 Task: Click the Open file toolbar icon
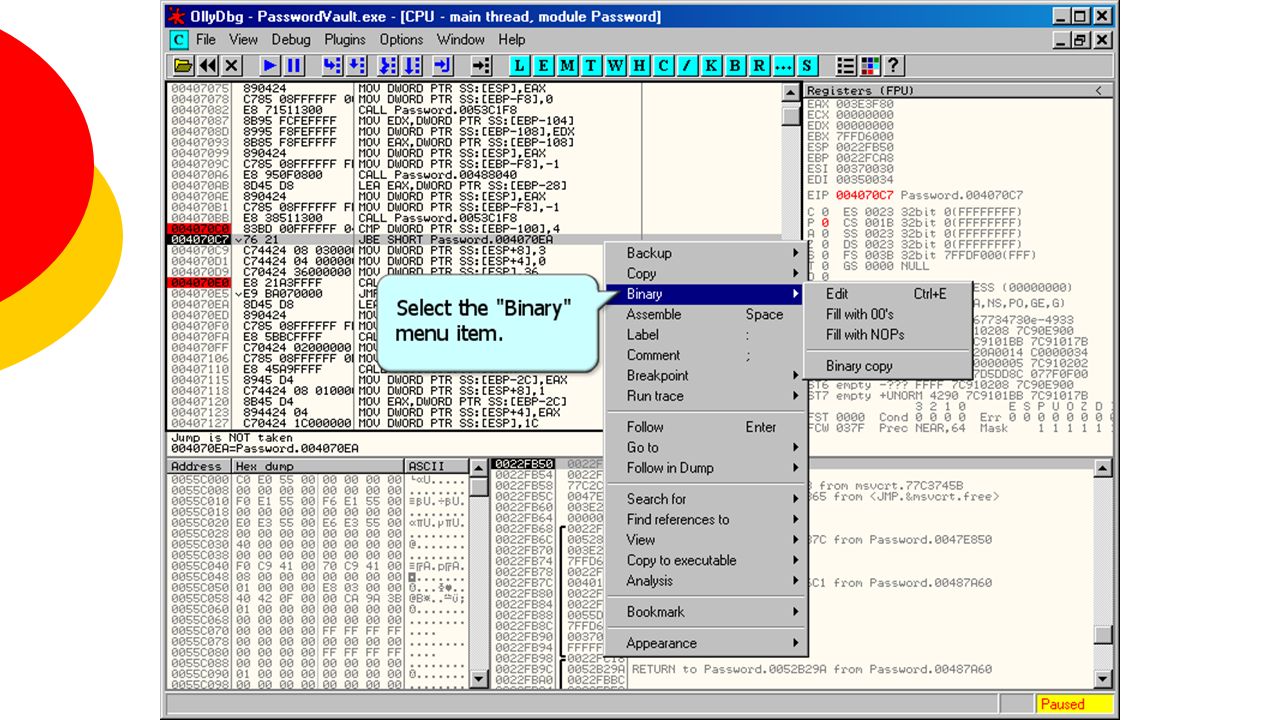183,66
